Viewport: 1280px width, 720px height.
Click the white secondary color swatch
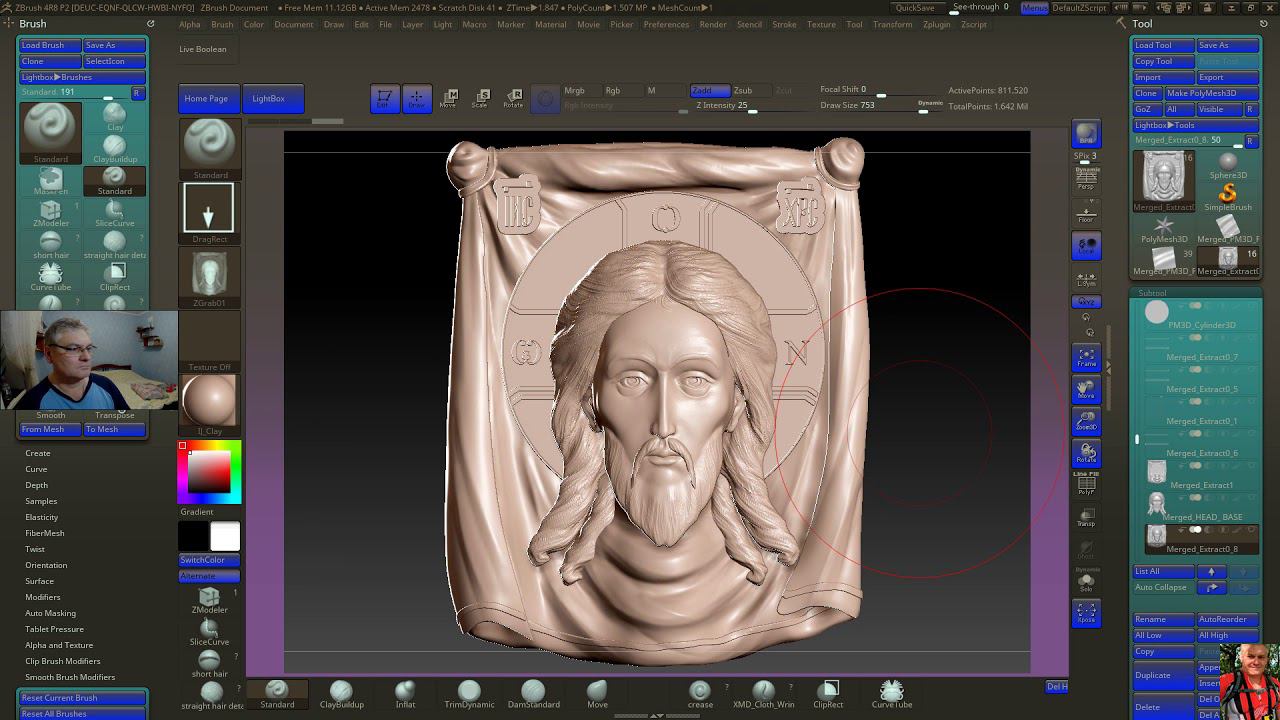click(225, 537)
